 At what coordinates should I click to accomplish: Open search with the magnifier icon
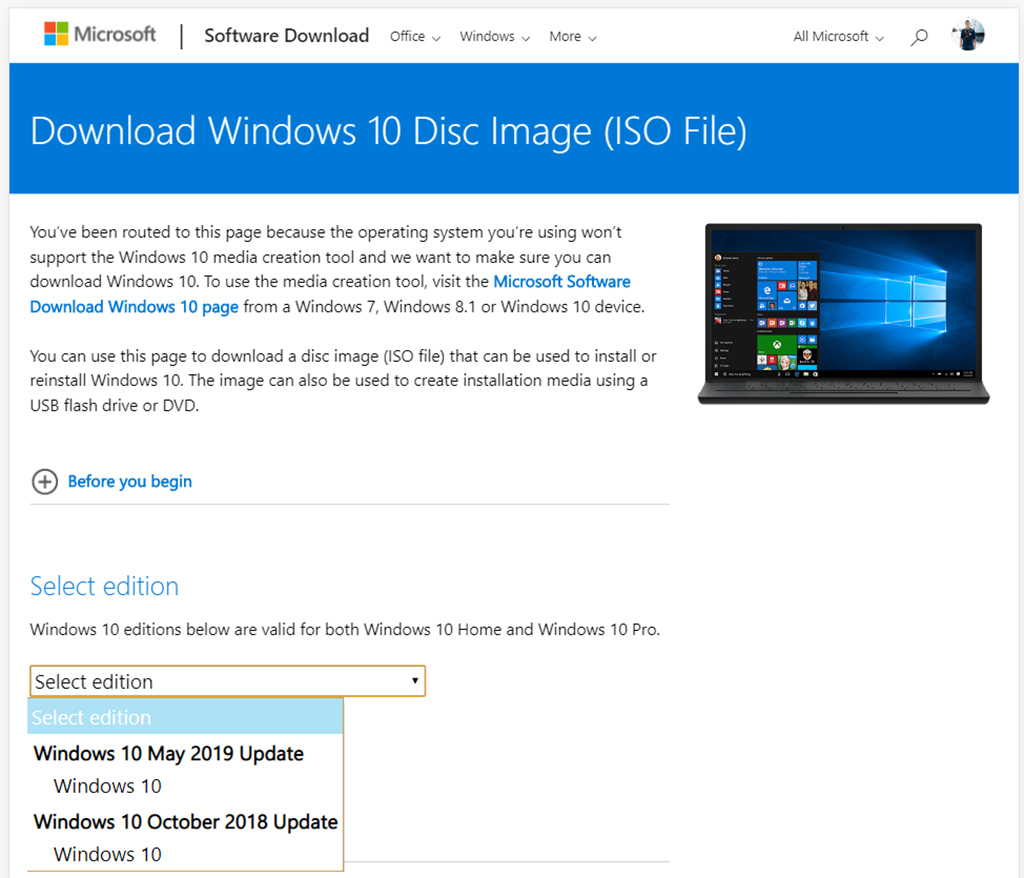pos(919,37)
